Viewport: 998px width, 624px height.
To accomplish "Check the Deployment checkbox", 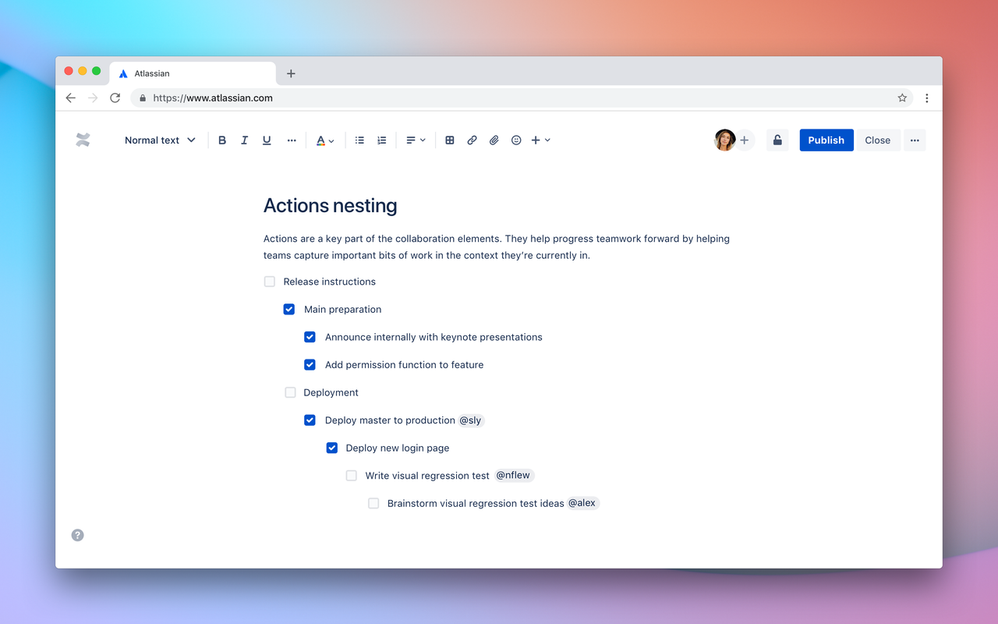I will point(290,392).
